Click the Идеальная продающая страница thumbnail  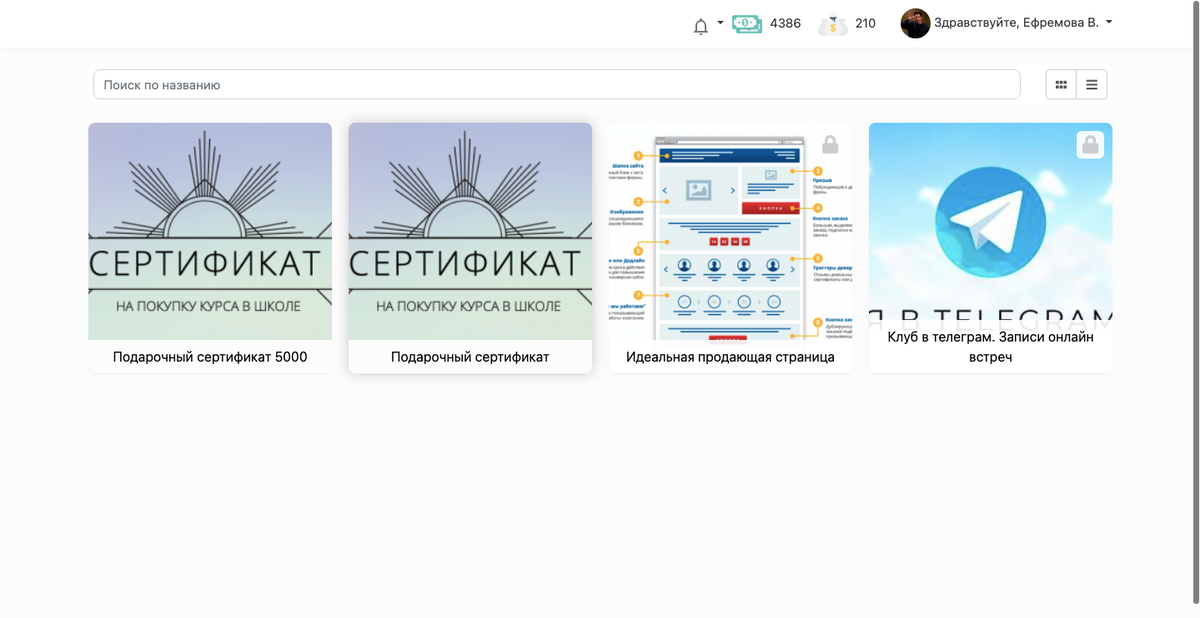tap(730, 231)
